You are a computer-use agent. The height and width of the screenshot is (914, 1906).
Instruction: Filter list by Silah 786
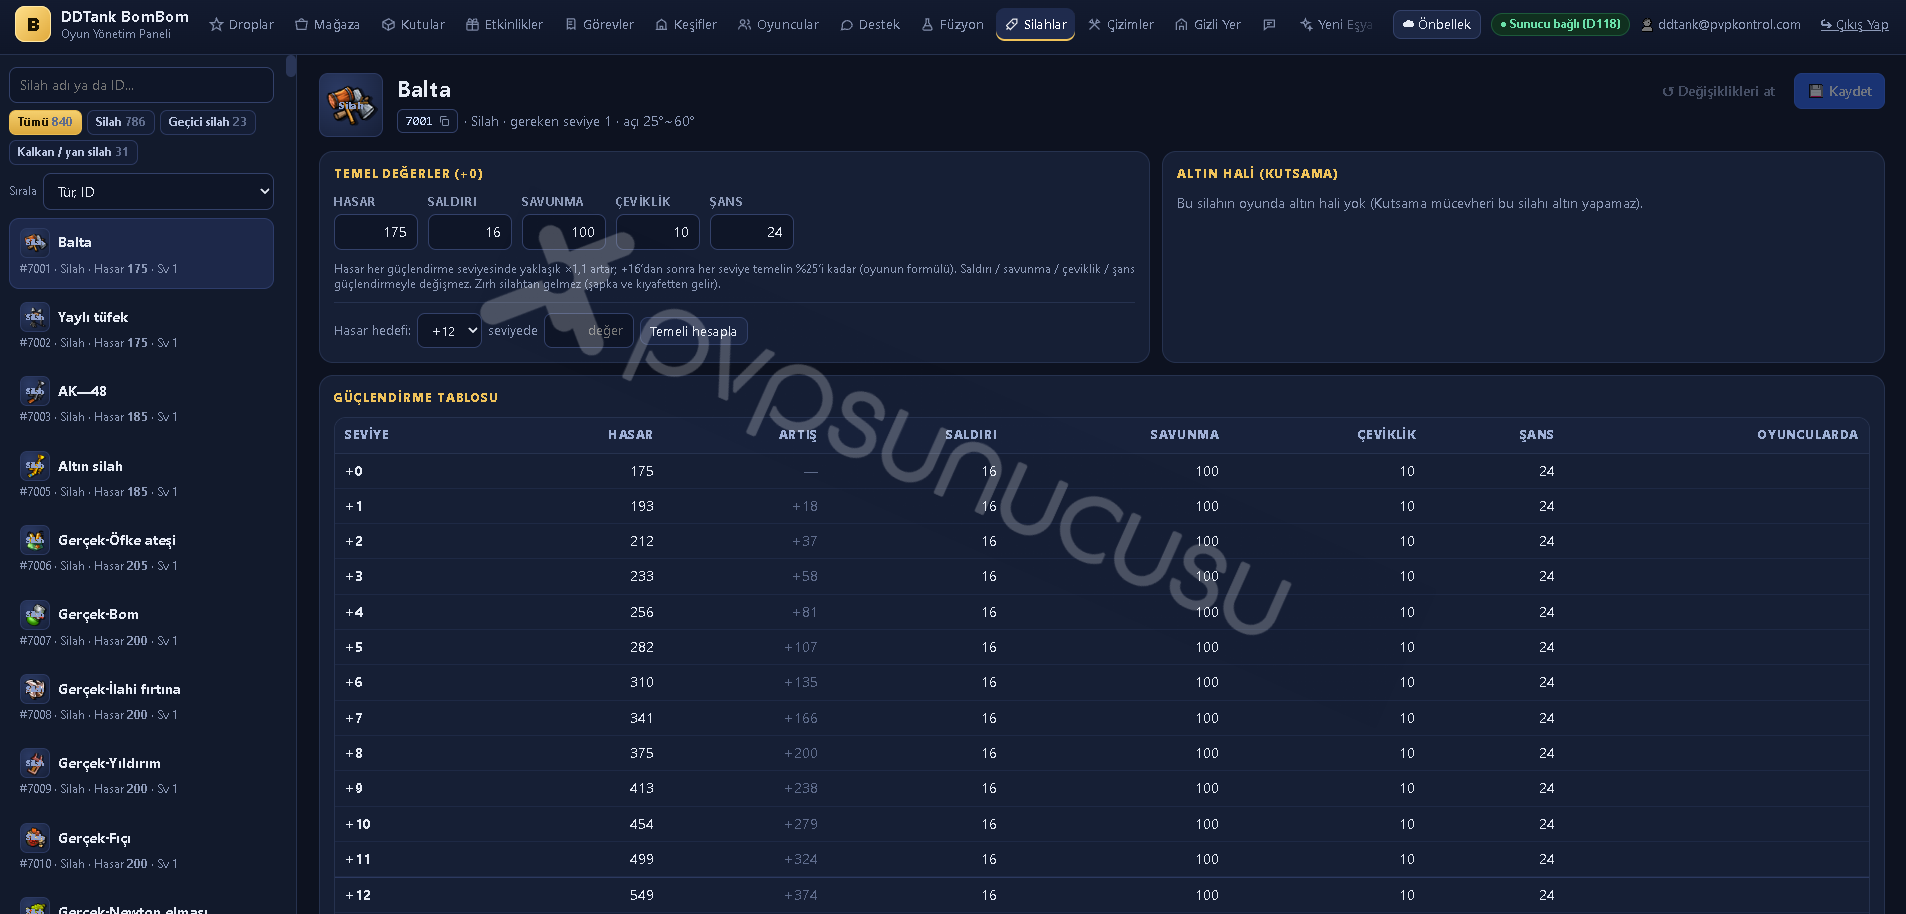coord(120,122)
